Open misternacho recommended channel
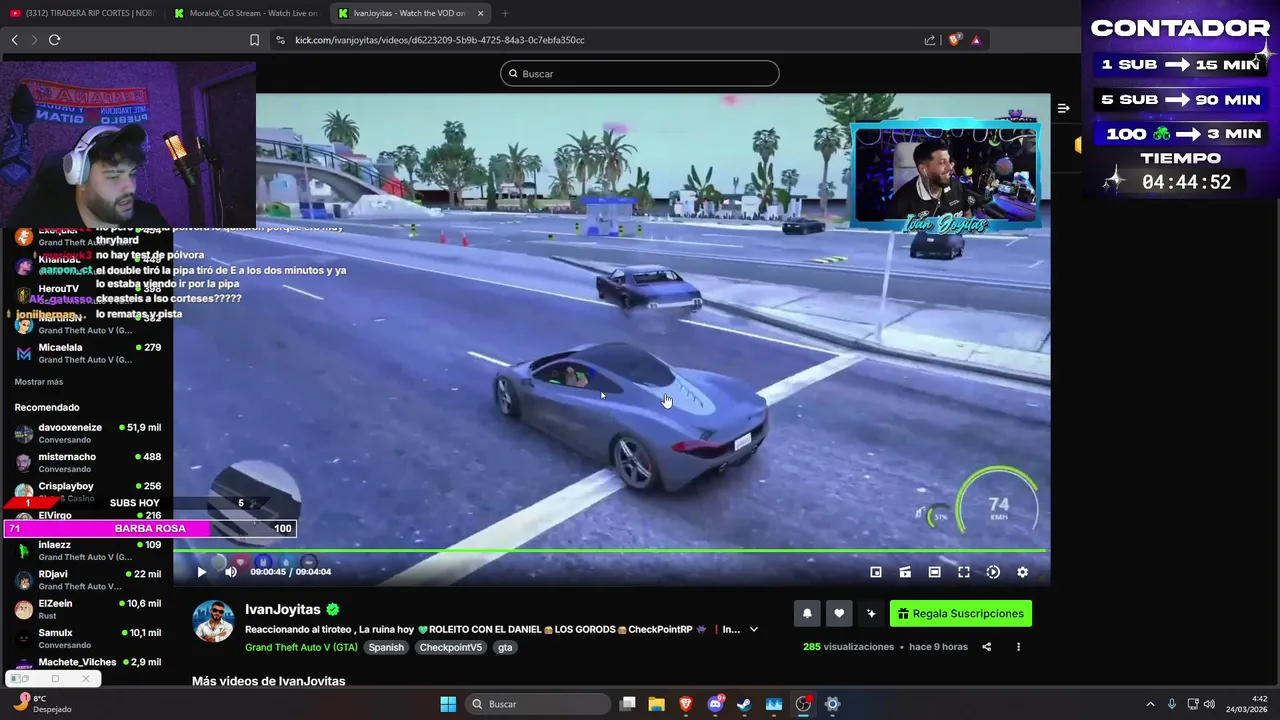 (x=87, y=462)
